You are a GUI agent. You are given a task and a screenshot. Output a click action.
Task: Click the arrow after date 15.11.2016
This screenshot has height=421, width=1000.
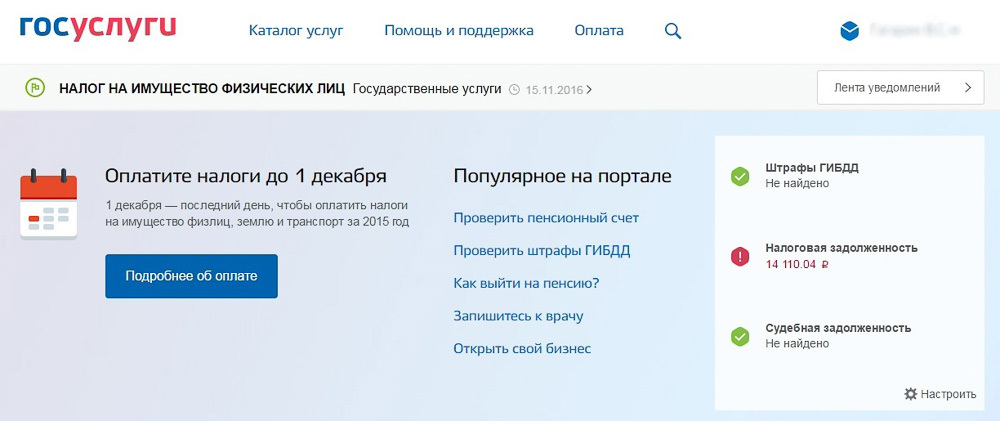[x=589, y=89]
